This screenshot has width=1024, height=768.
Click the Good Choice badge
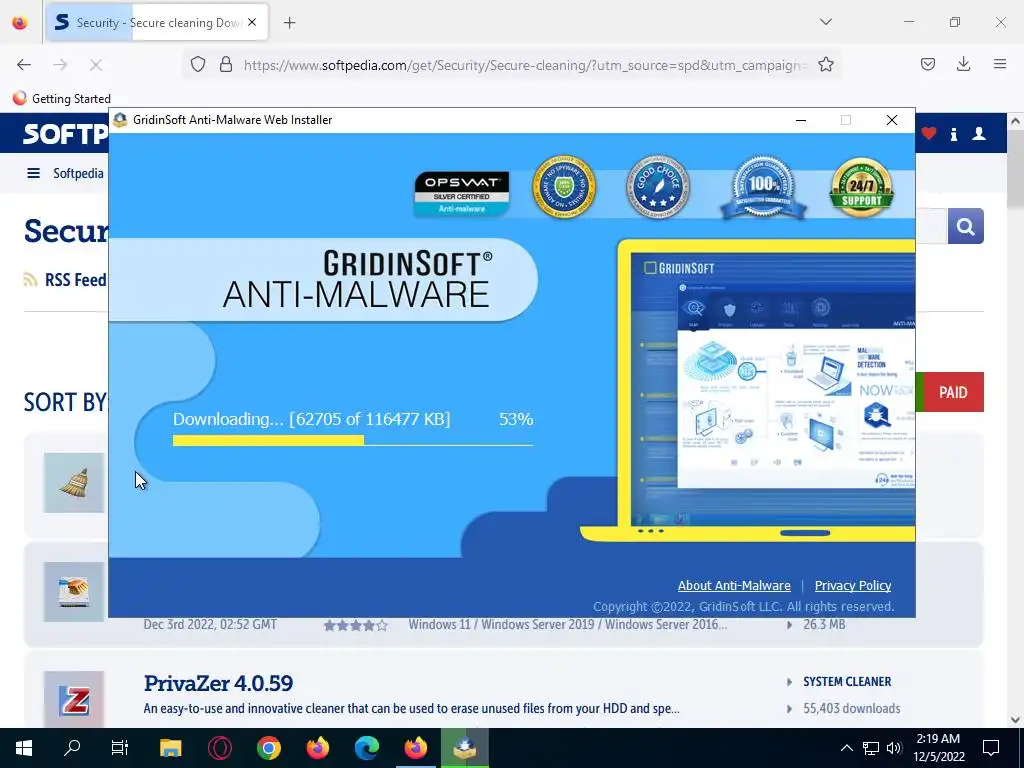coord(658,187)
